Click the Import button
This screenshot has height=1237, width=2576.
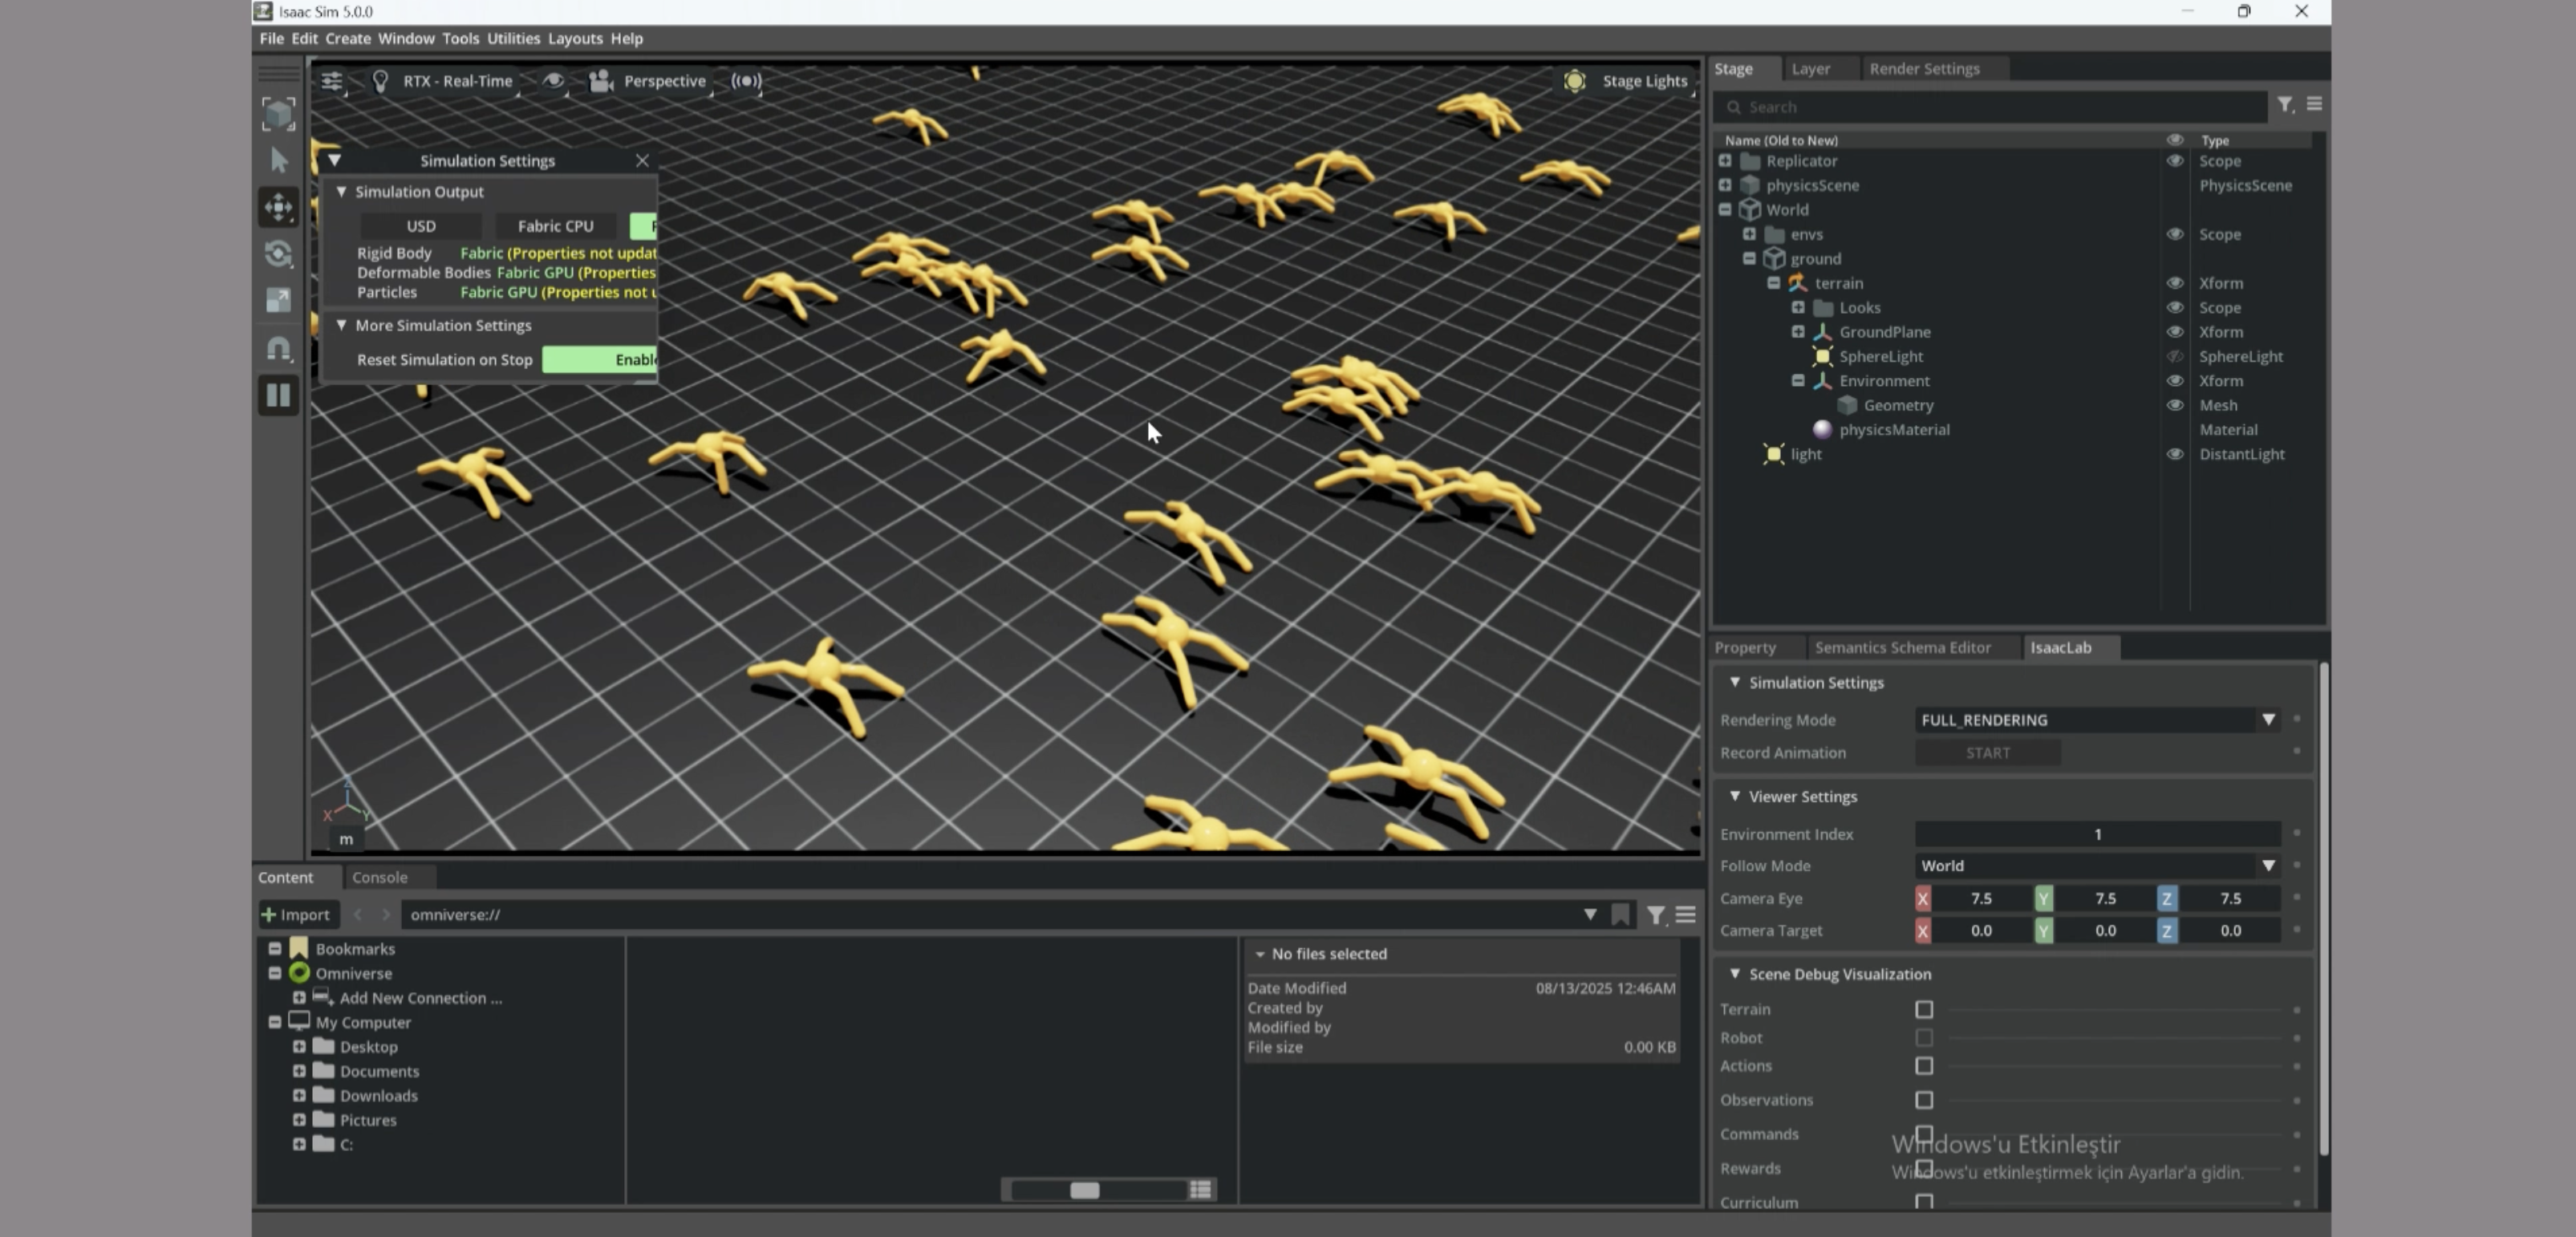[296, 914]
